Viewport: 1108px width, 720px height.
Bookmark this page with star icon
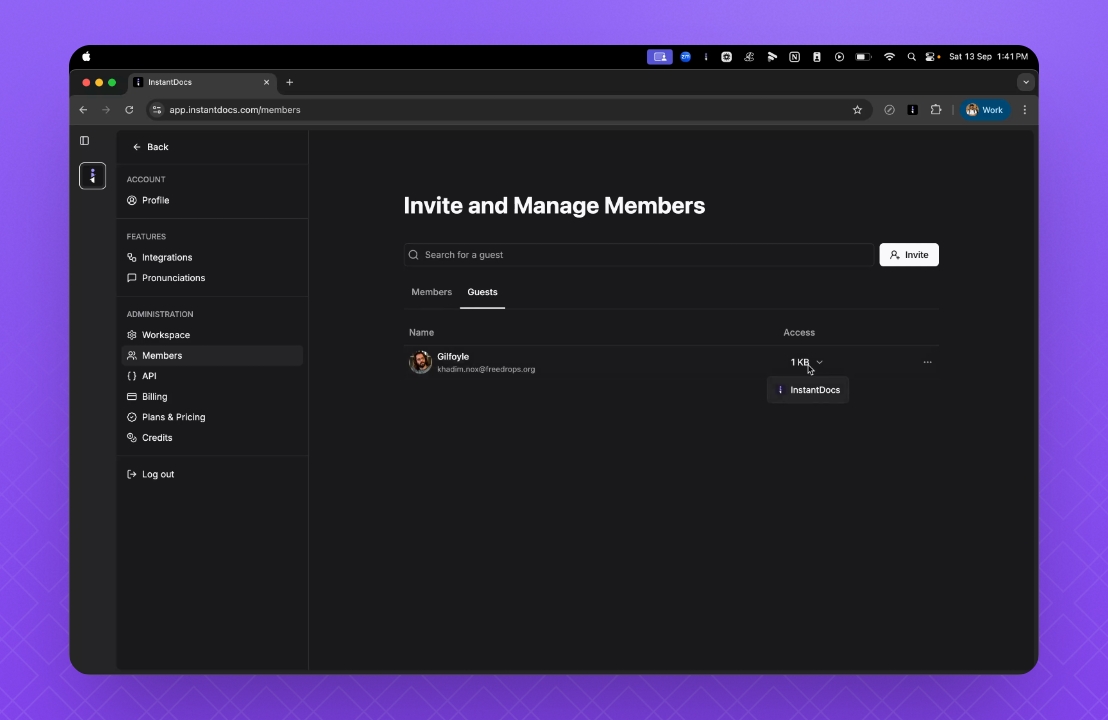857,110
